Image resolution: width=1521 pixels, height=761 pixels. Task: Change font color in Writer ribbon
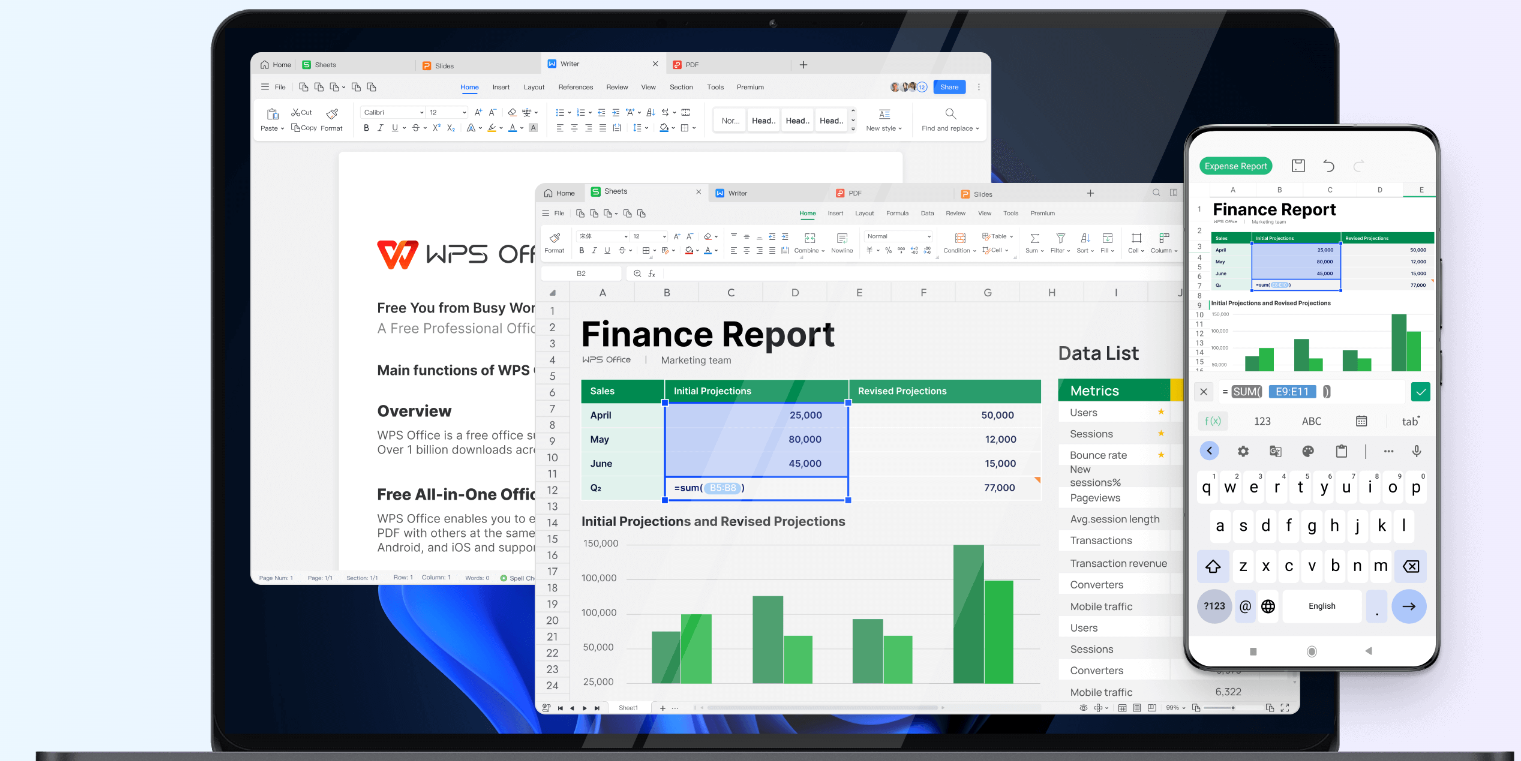(512, 128)
